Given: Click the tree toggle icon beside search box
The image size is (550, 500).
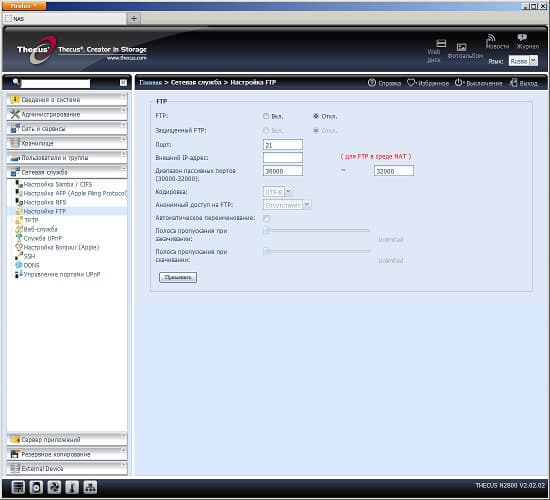Looking at the screenshot, I should (123, 82).
